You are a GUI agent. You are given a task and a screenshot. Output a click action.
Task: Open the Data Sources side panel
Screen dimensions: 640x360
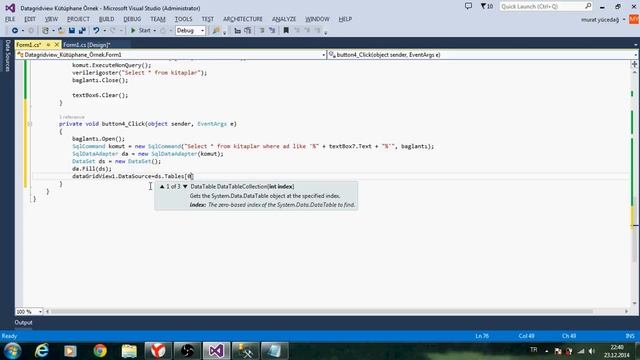(x=7, y=56)
